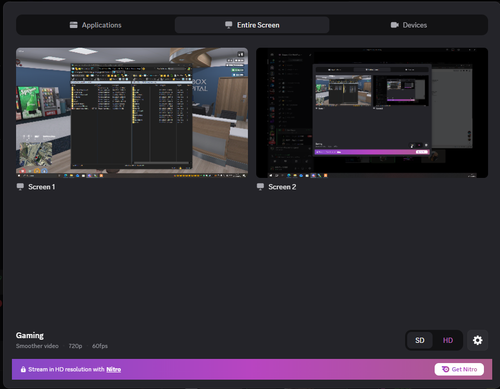The width and height of the screenshot is (500, 389).
Task: Click the Screen 1 label
Action: point(42,187)
